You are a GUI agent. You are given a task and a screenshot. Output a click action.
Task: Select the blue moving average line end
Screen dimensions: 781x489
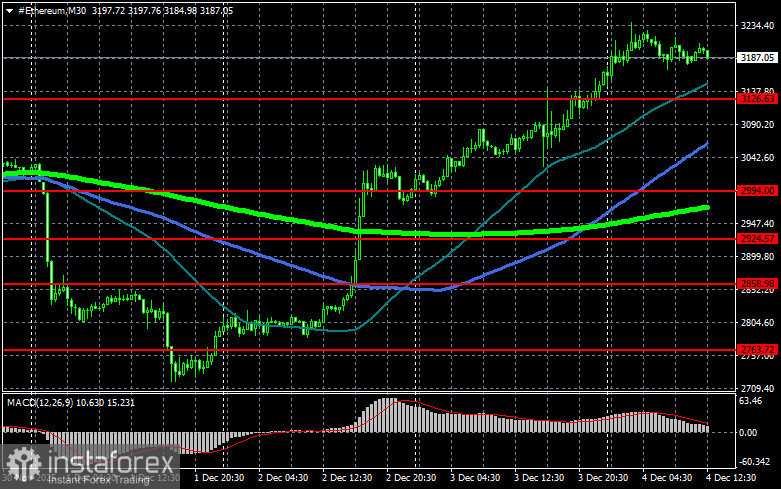(706, 144)
